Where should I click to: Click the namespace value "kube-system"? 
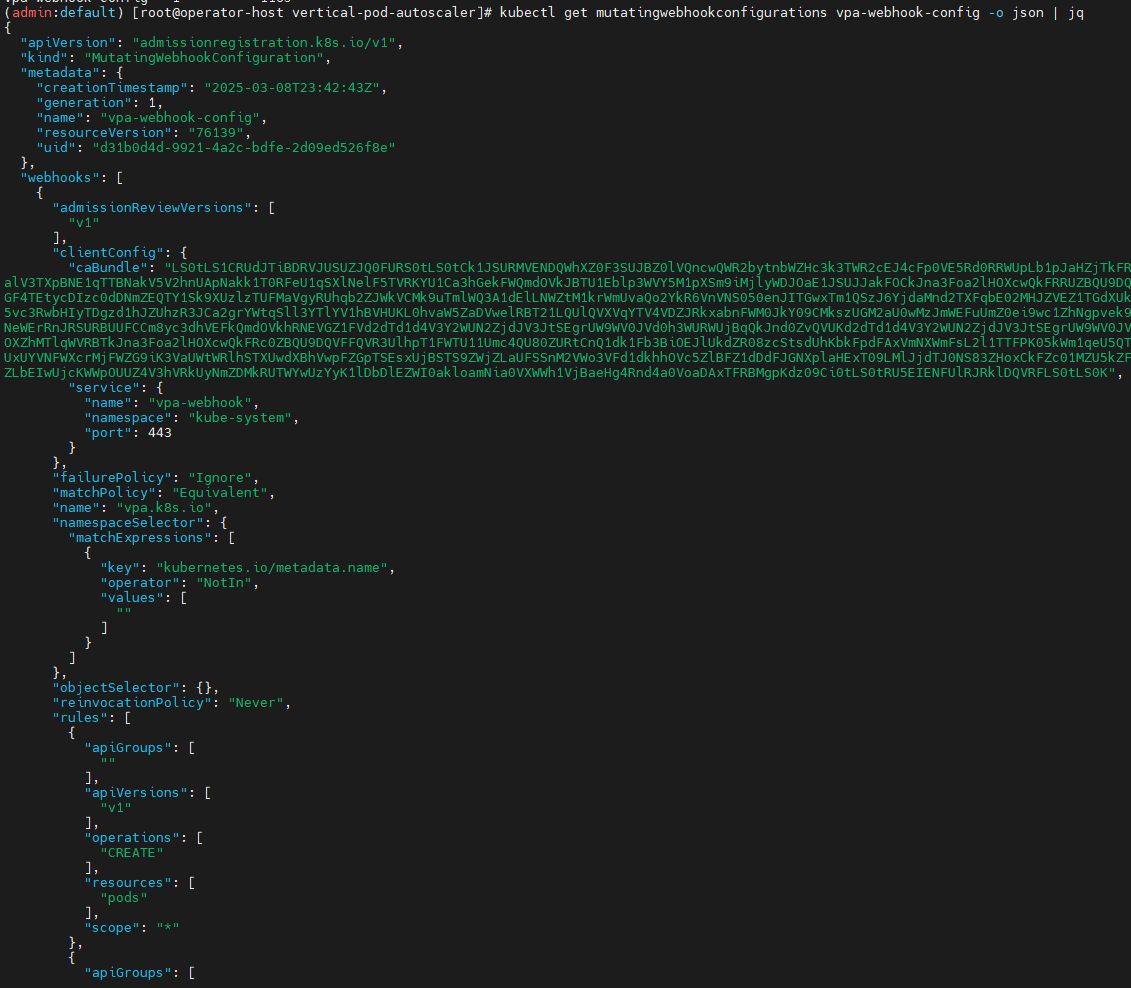pyautogui.click(x=239, y=418)
